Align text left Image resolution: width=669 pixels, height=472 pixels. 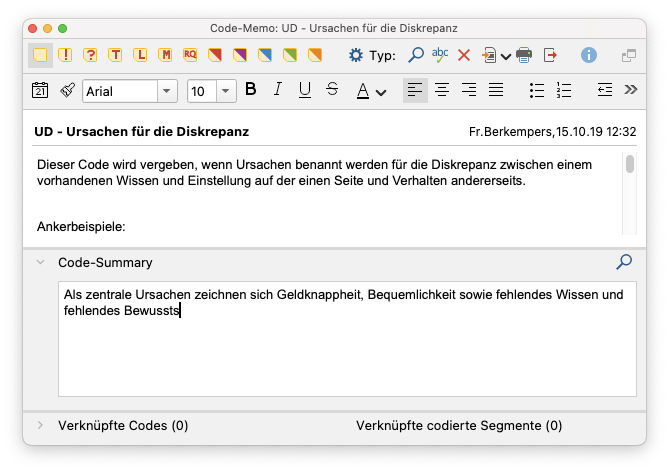pos(415,90)
